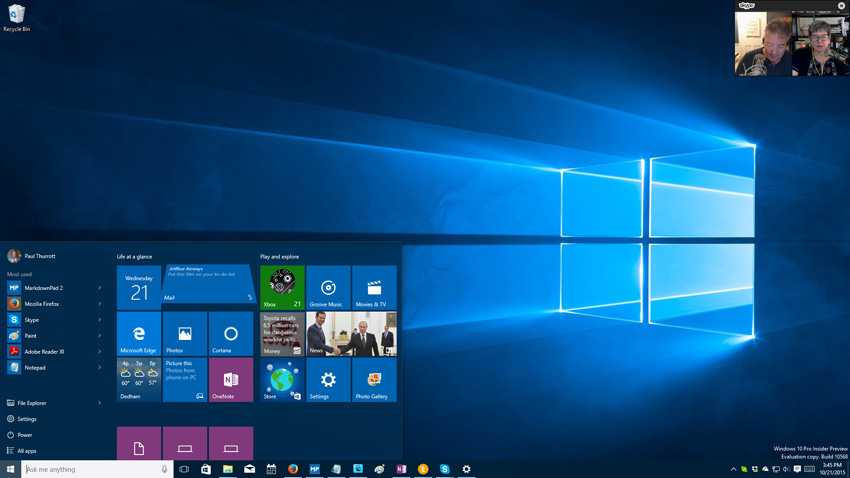
Task: Expand MarkdownPad 2 jump list arrow
Action: pos(100,288)
